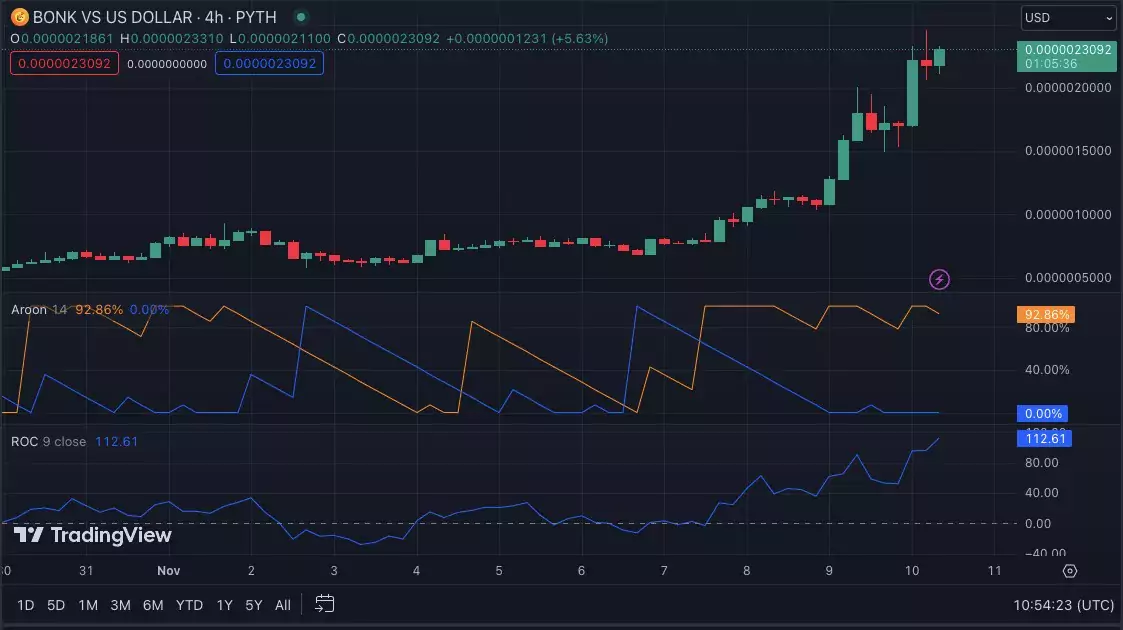Choose the YTD time range
The width and height of the screenshot is (1123, 630).
click(x=189, y=605)
